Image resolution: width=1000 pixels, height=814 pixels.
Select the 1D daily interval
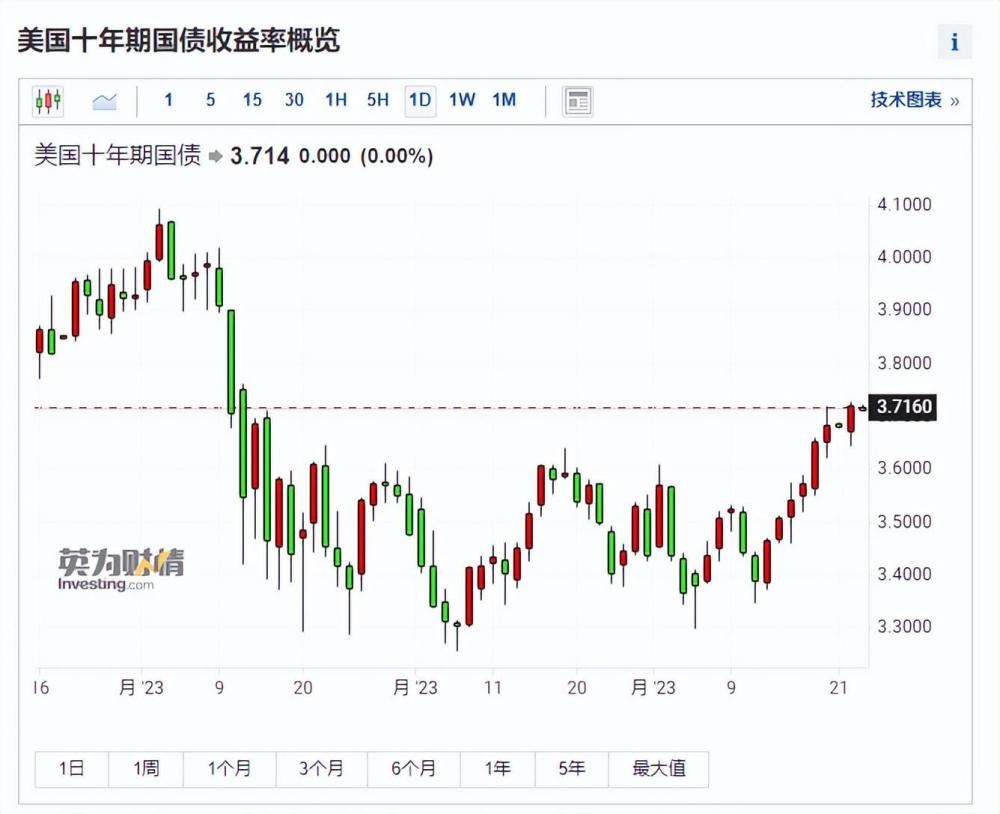click(420, 101)
